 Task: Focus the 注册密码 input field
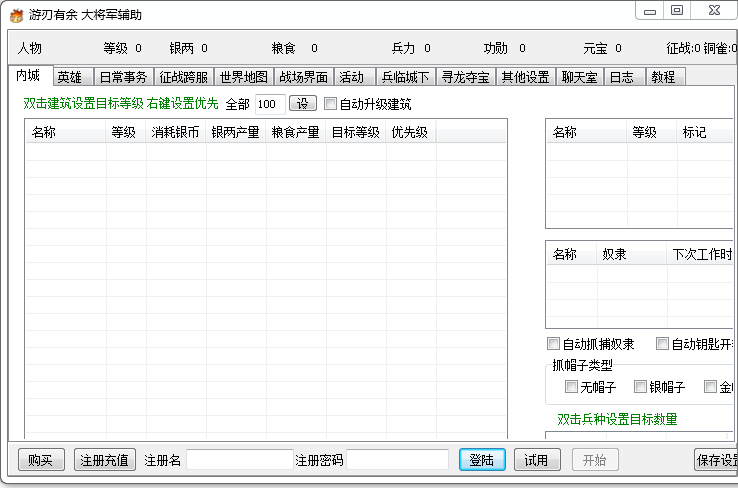398,460
